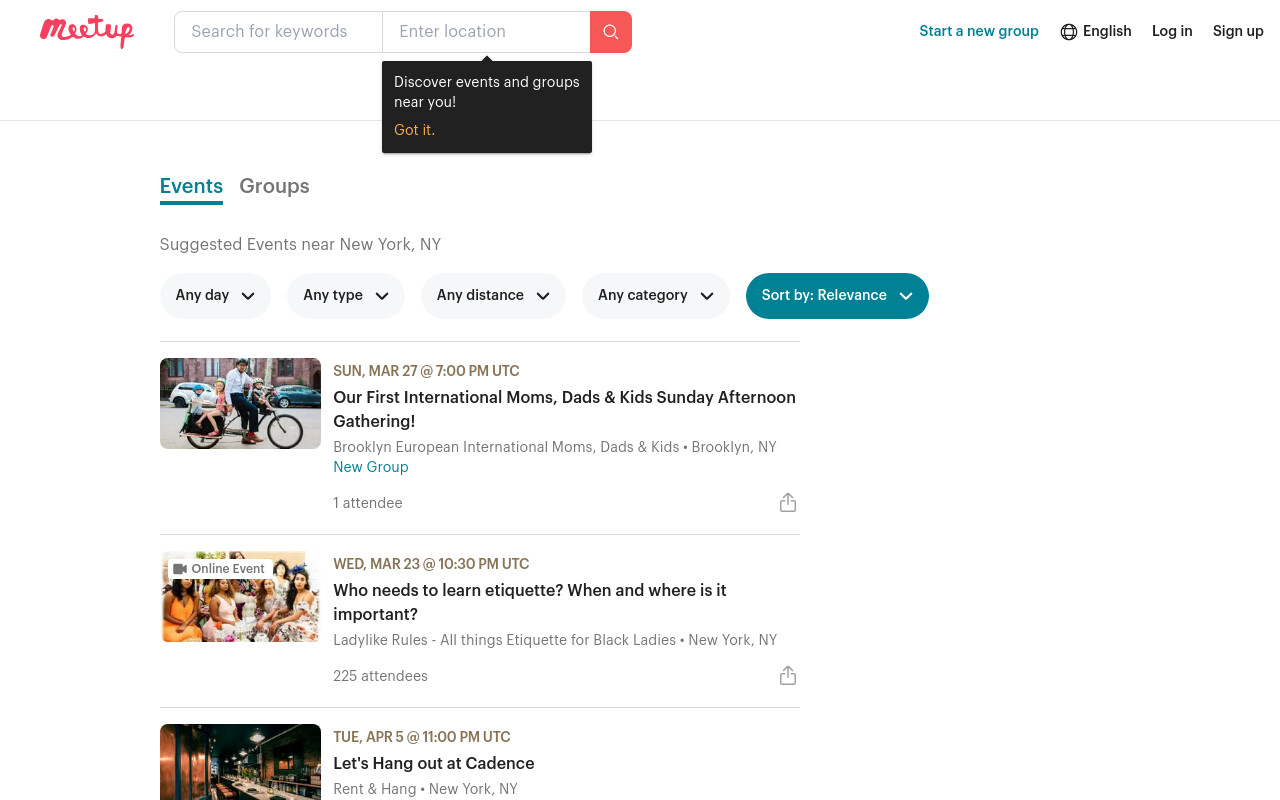Viewport: 1280px width, 800px height.
Task: Expand the Any distance filter
Action: click(x=493, y=296)
